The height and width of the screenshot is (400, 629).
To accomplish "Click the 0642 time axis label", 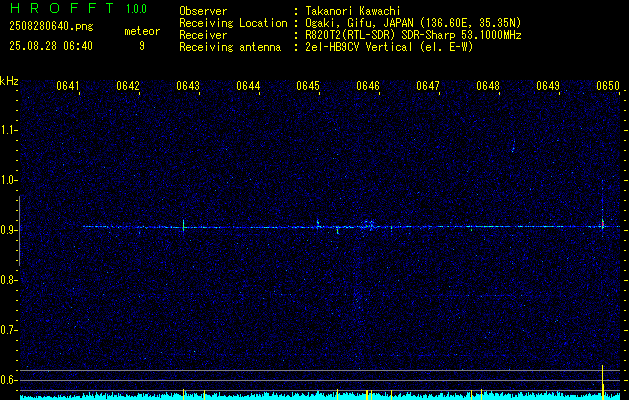I will click(x=128, y=86).
